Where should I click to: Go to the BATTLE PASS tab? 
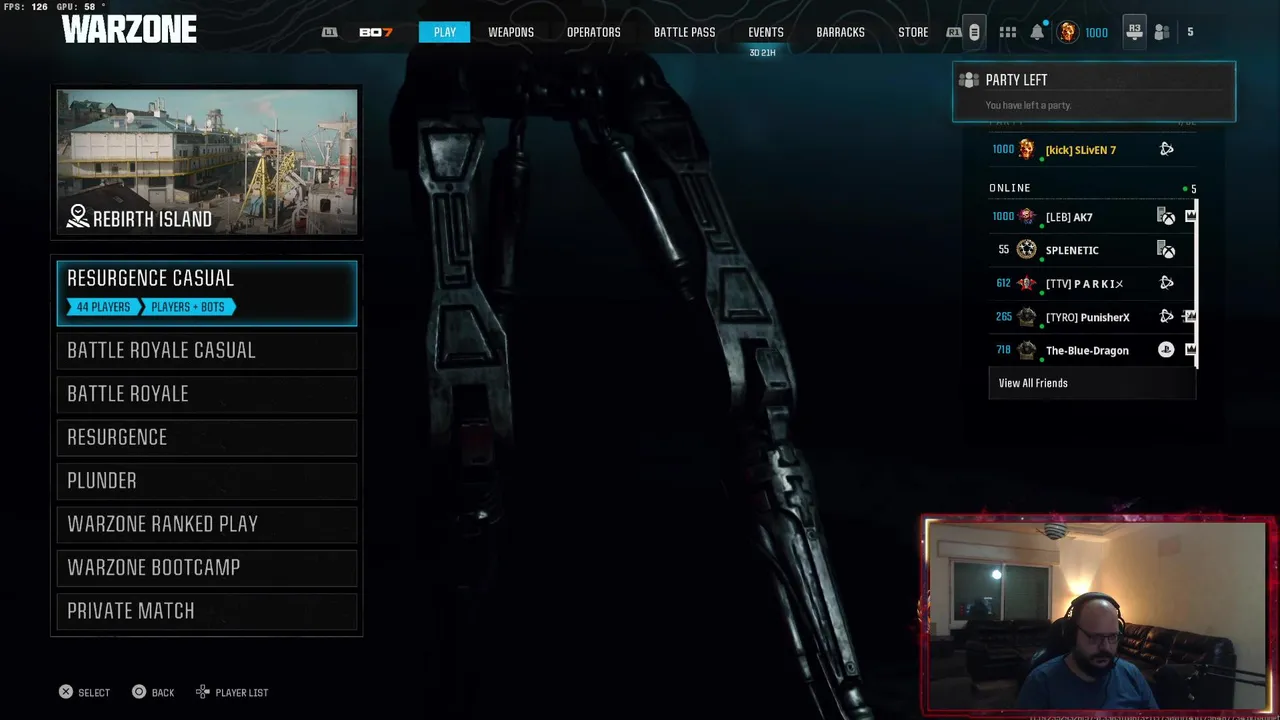click(684, 32)
